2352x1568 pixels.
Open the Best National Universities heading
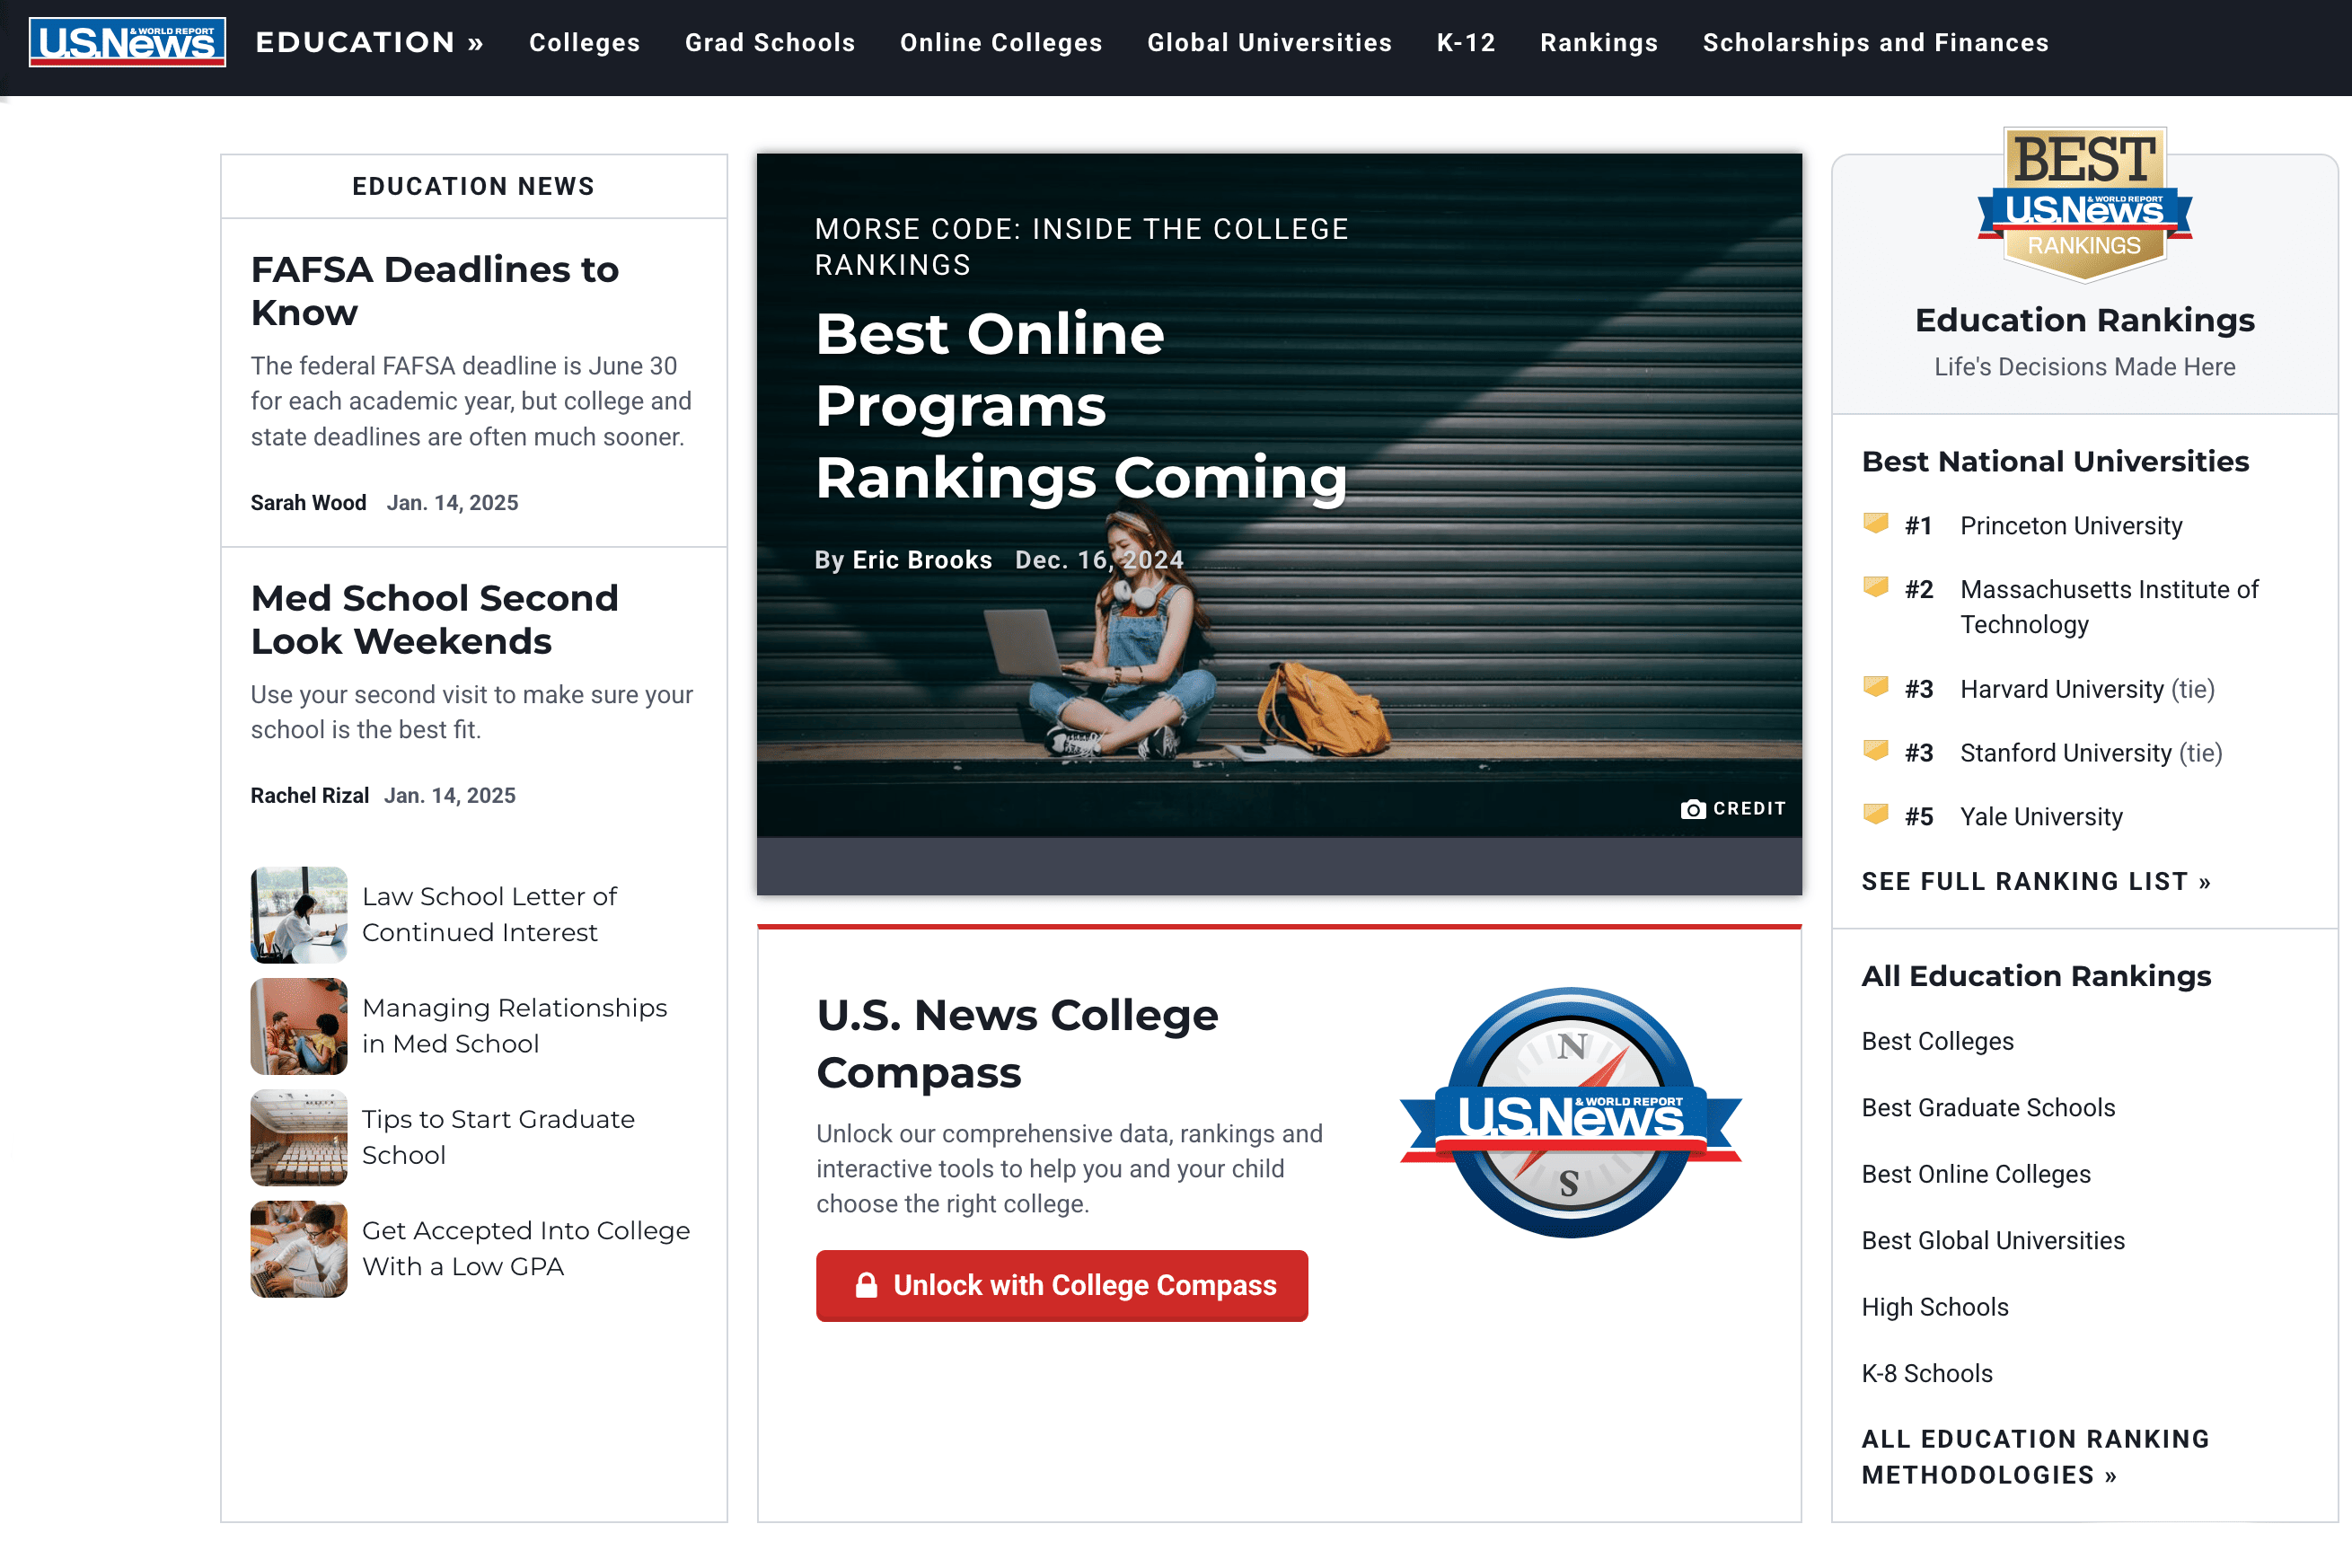click(2055, 461)
